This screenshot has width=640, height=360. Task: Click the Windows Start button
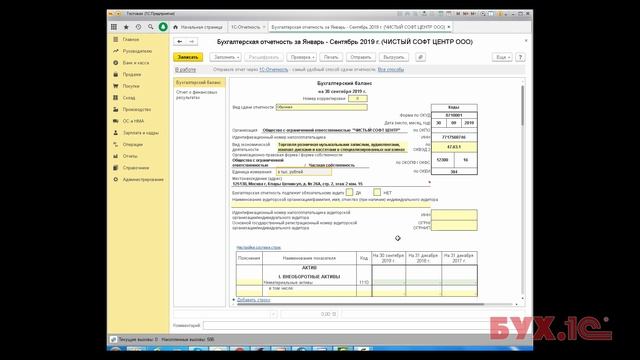coord(116,349)
